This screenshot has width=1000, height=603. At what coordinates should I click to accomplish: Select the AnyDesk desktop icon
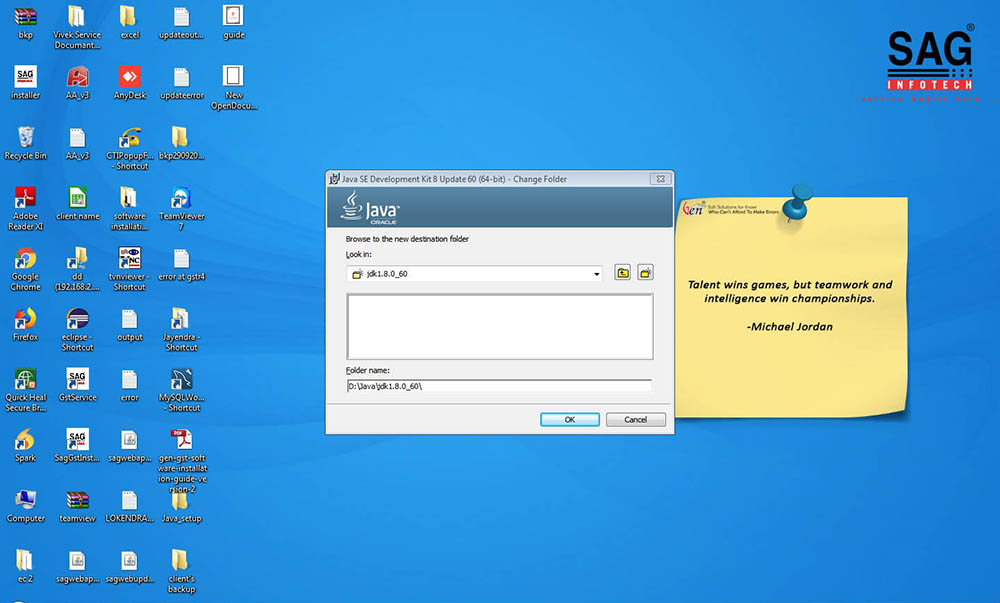coord(129,78)
